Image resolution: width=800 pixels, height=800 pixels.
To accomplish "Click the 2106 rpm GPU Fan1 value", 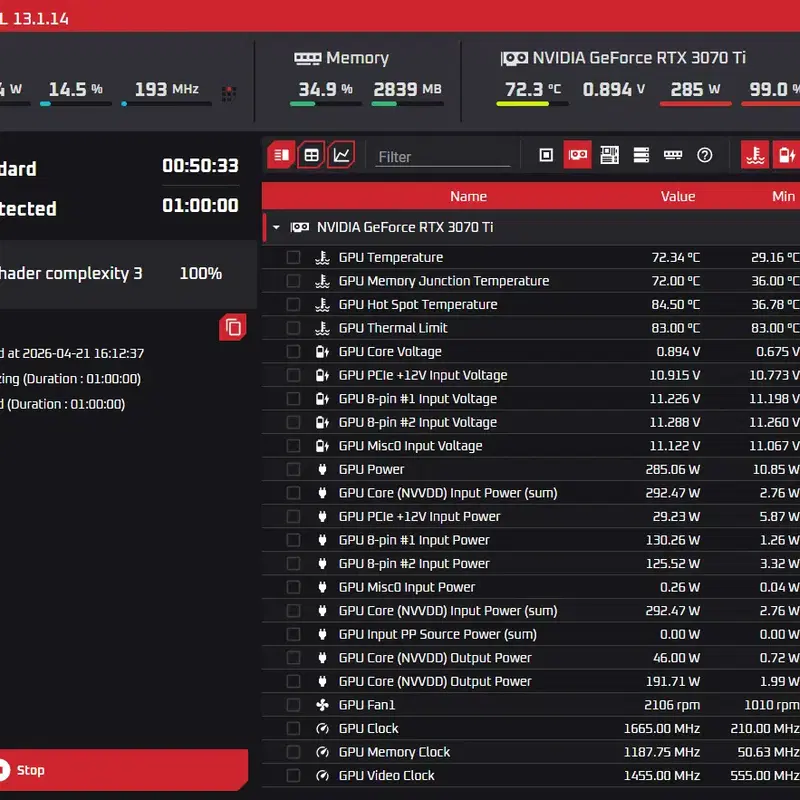I will [x=672, y=705].
